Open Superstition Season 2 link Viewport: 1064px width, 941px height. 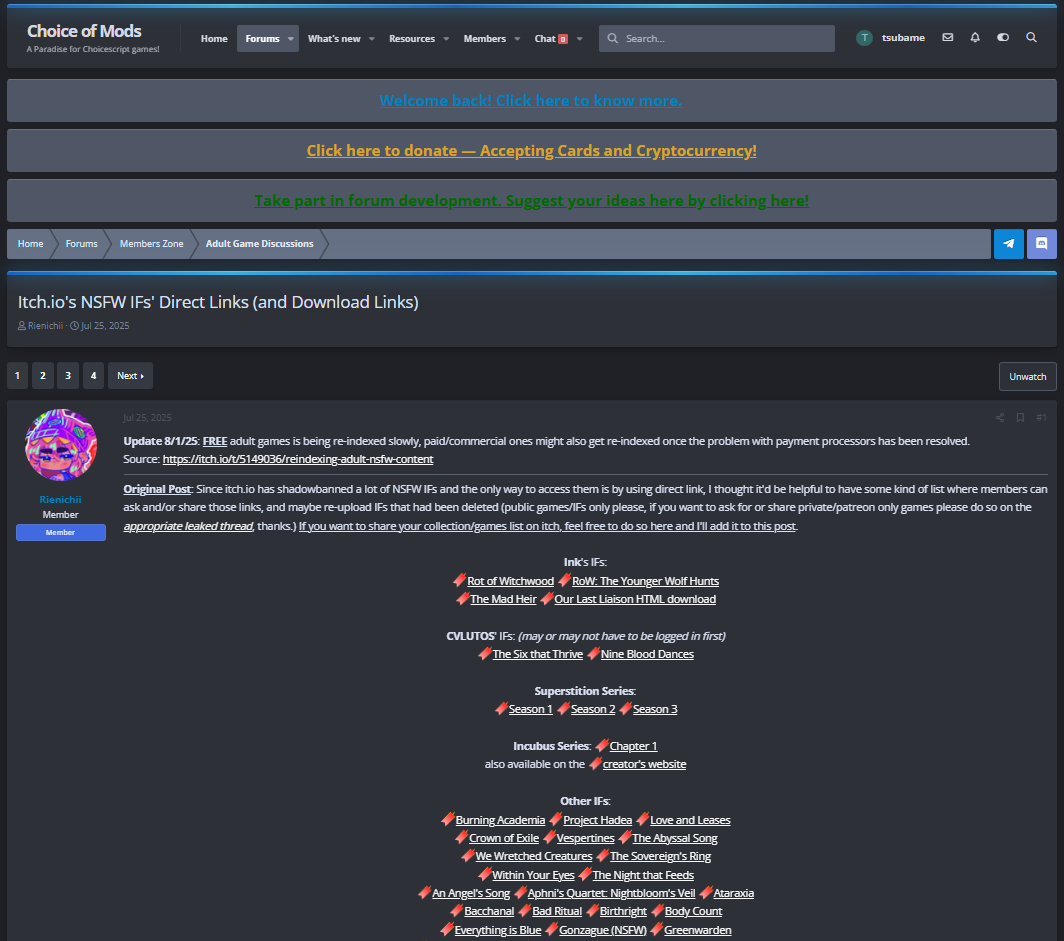(593, 709)
